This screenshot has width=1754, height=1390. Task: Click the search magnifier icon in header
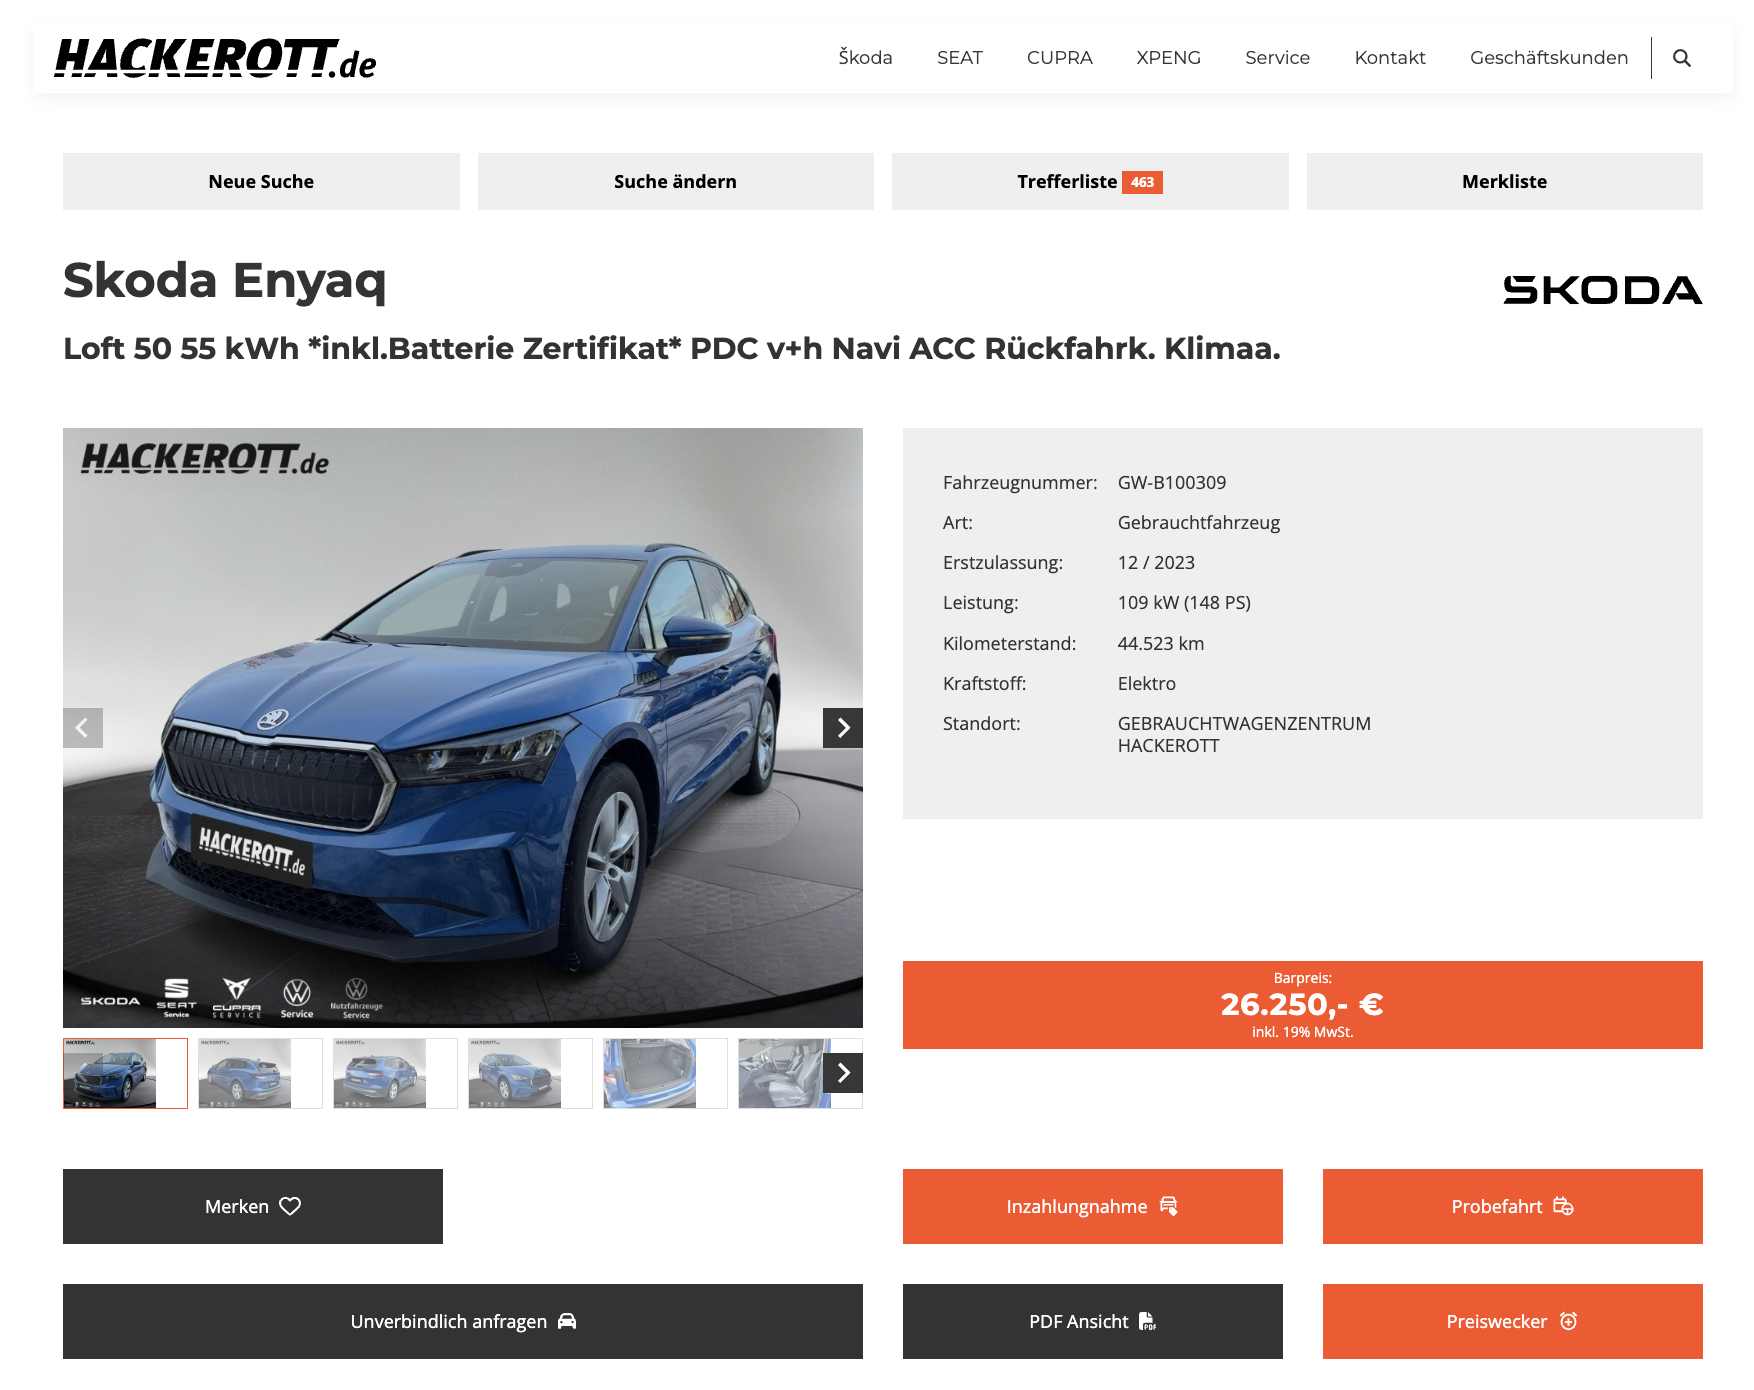pos(1682,58)
